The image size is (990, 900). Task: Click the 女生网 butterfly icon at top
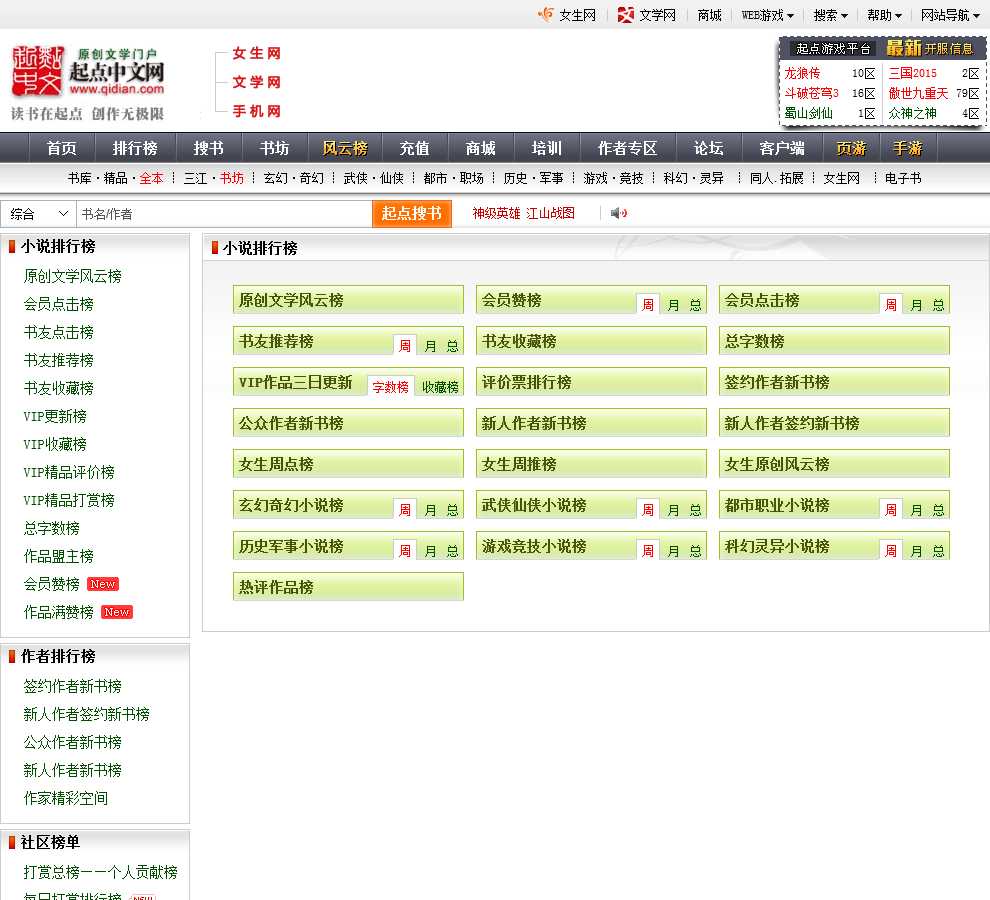[x=546, y=15]
